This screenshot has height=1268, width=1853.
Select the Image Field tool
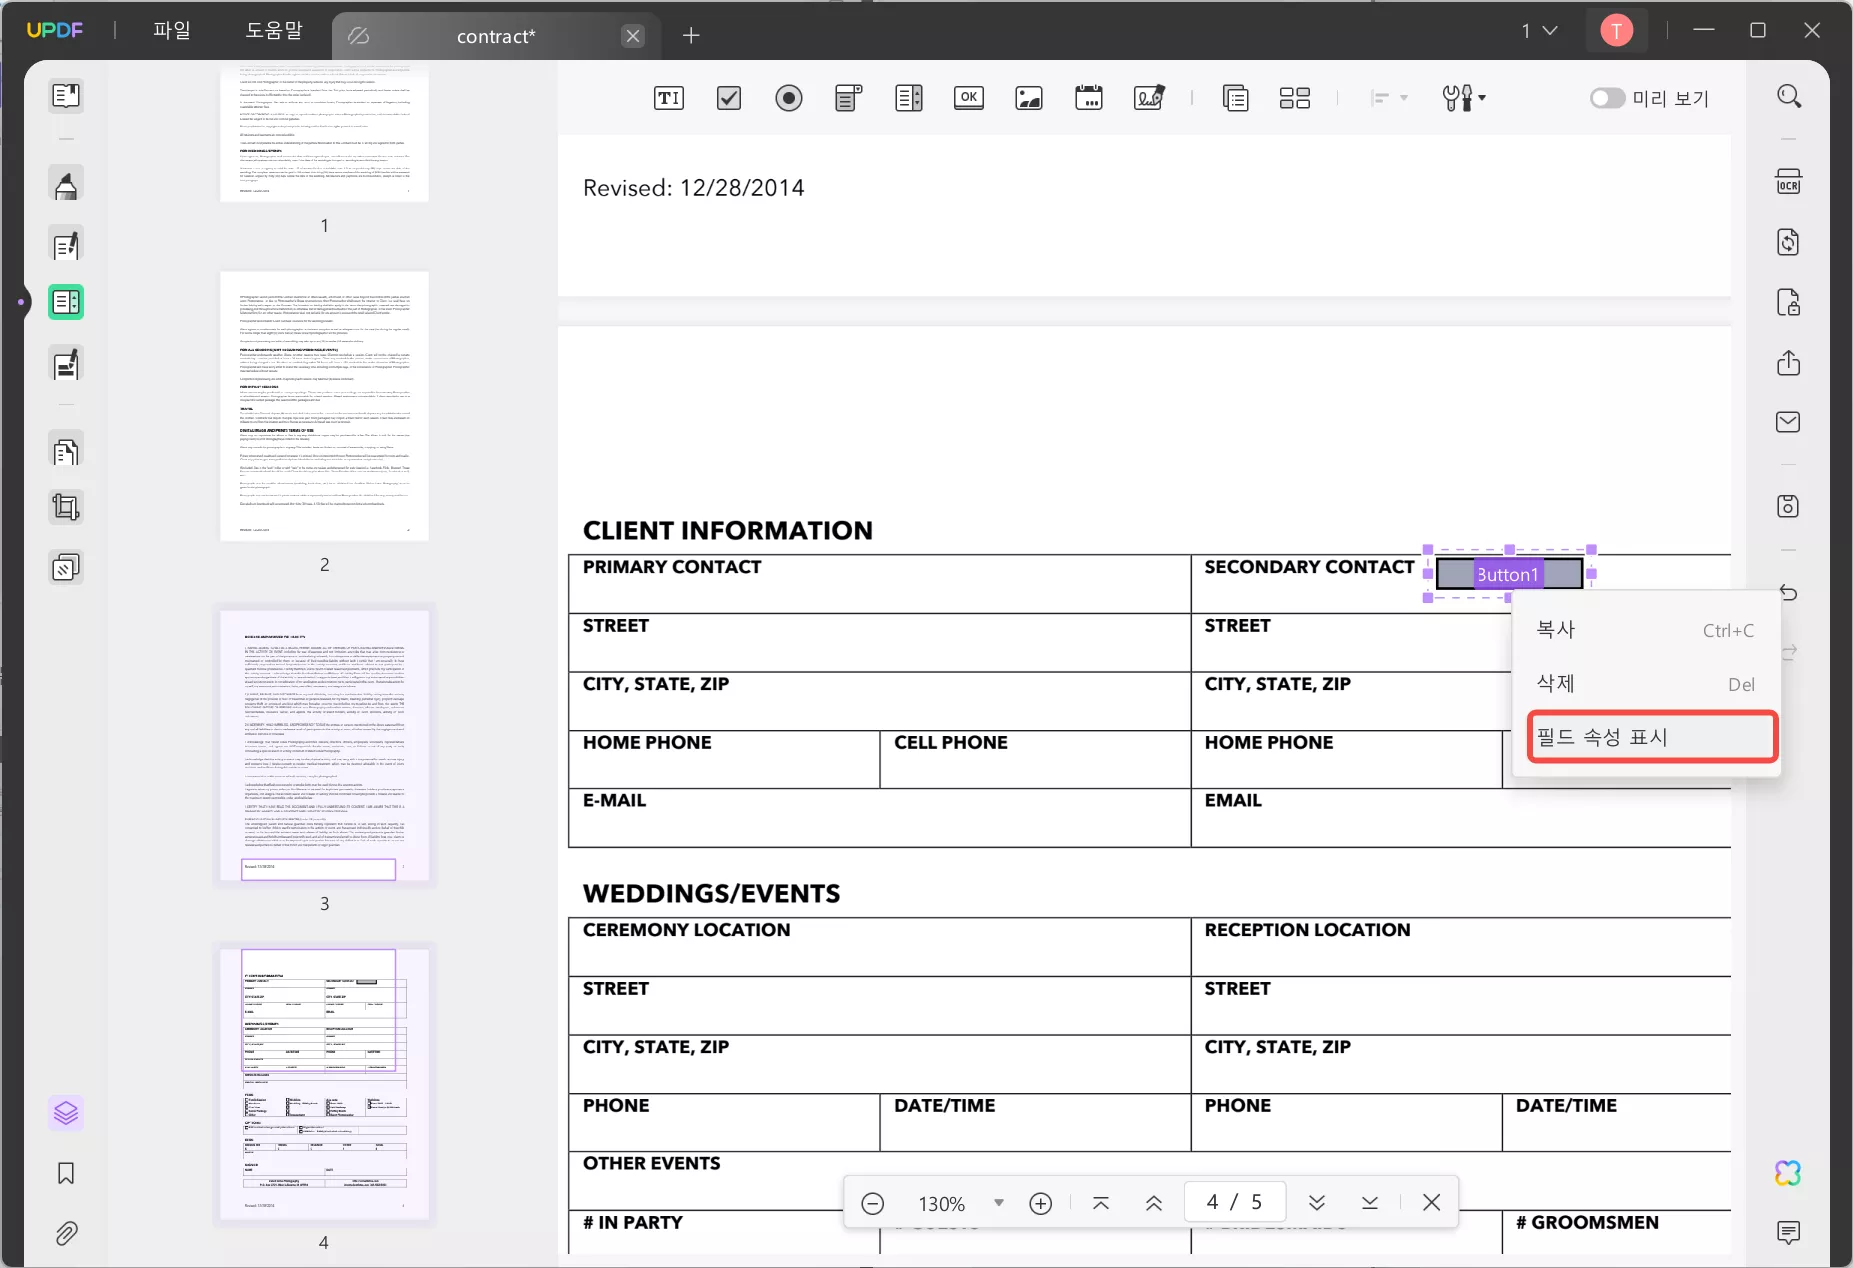[x=1029, y=98]
